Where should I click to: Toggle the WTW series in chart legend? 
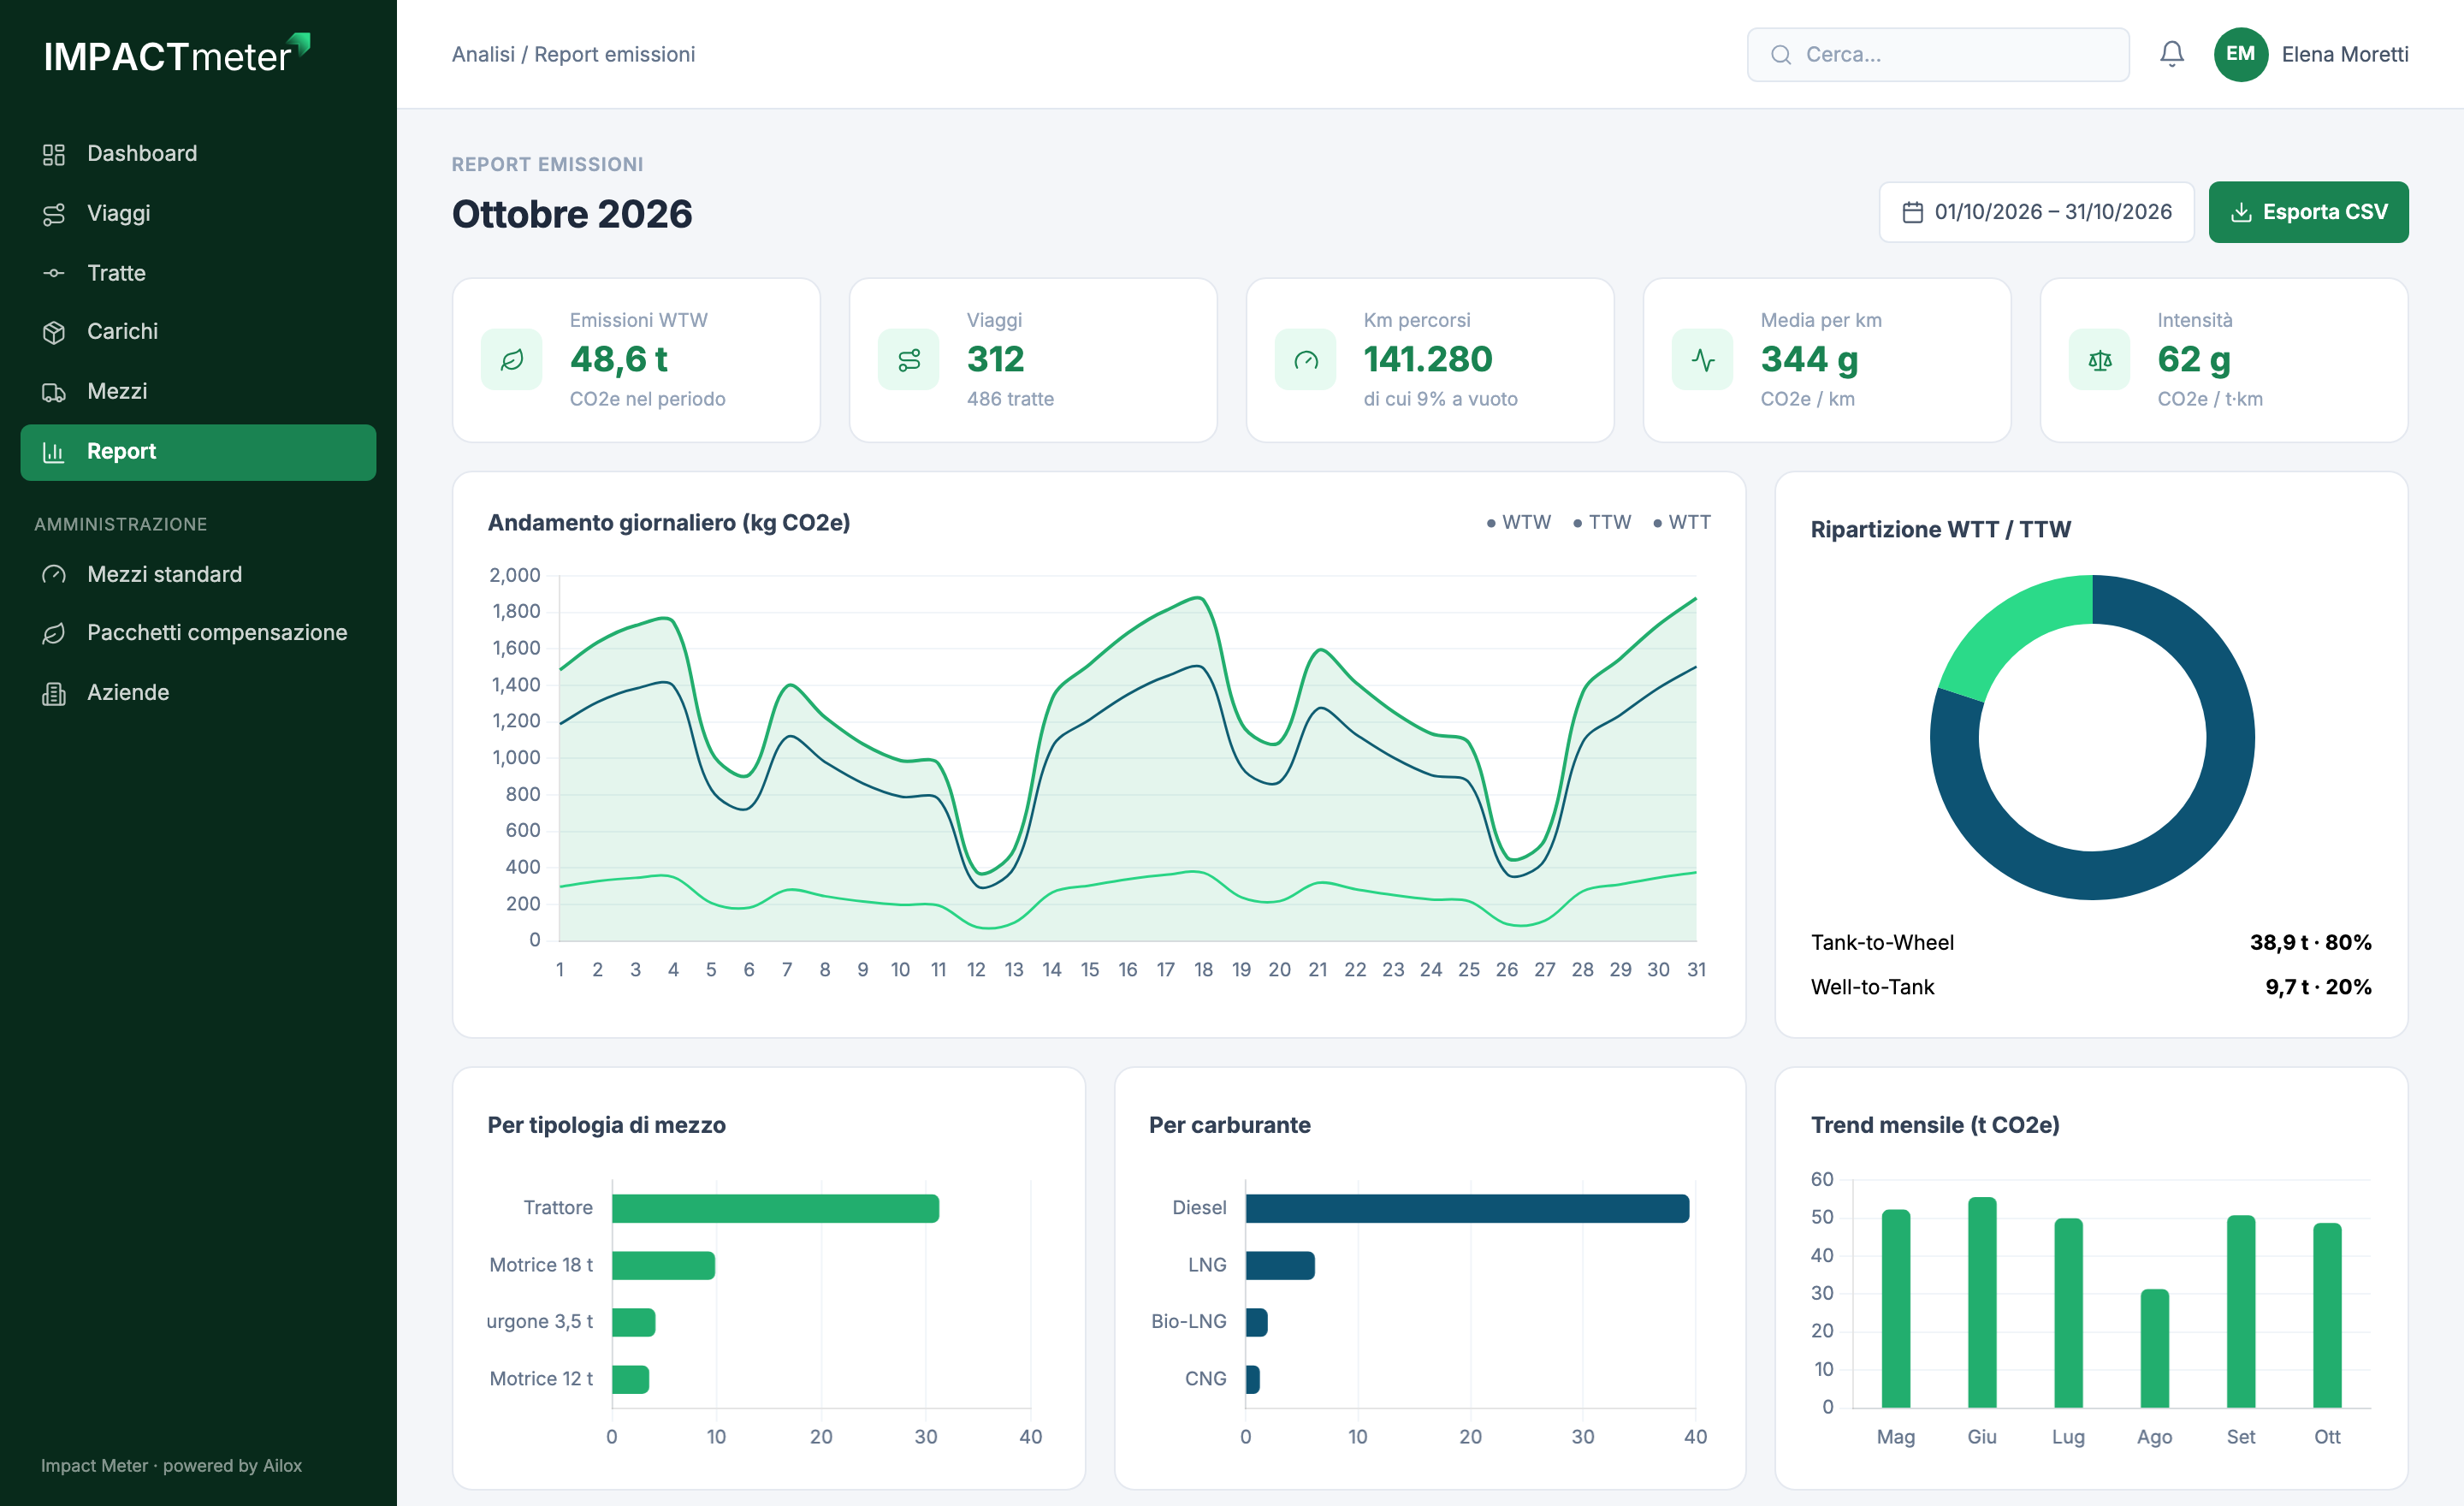(x=1518, y=522)
